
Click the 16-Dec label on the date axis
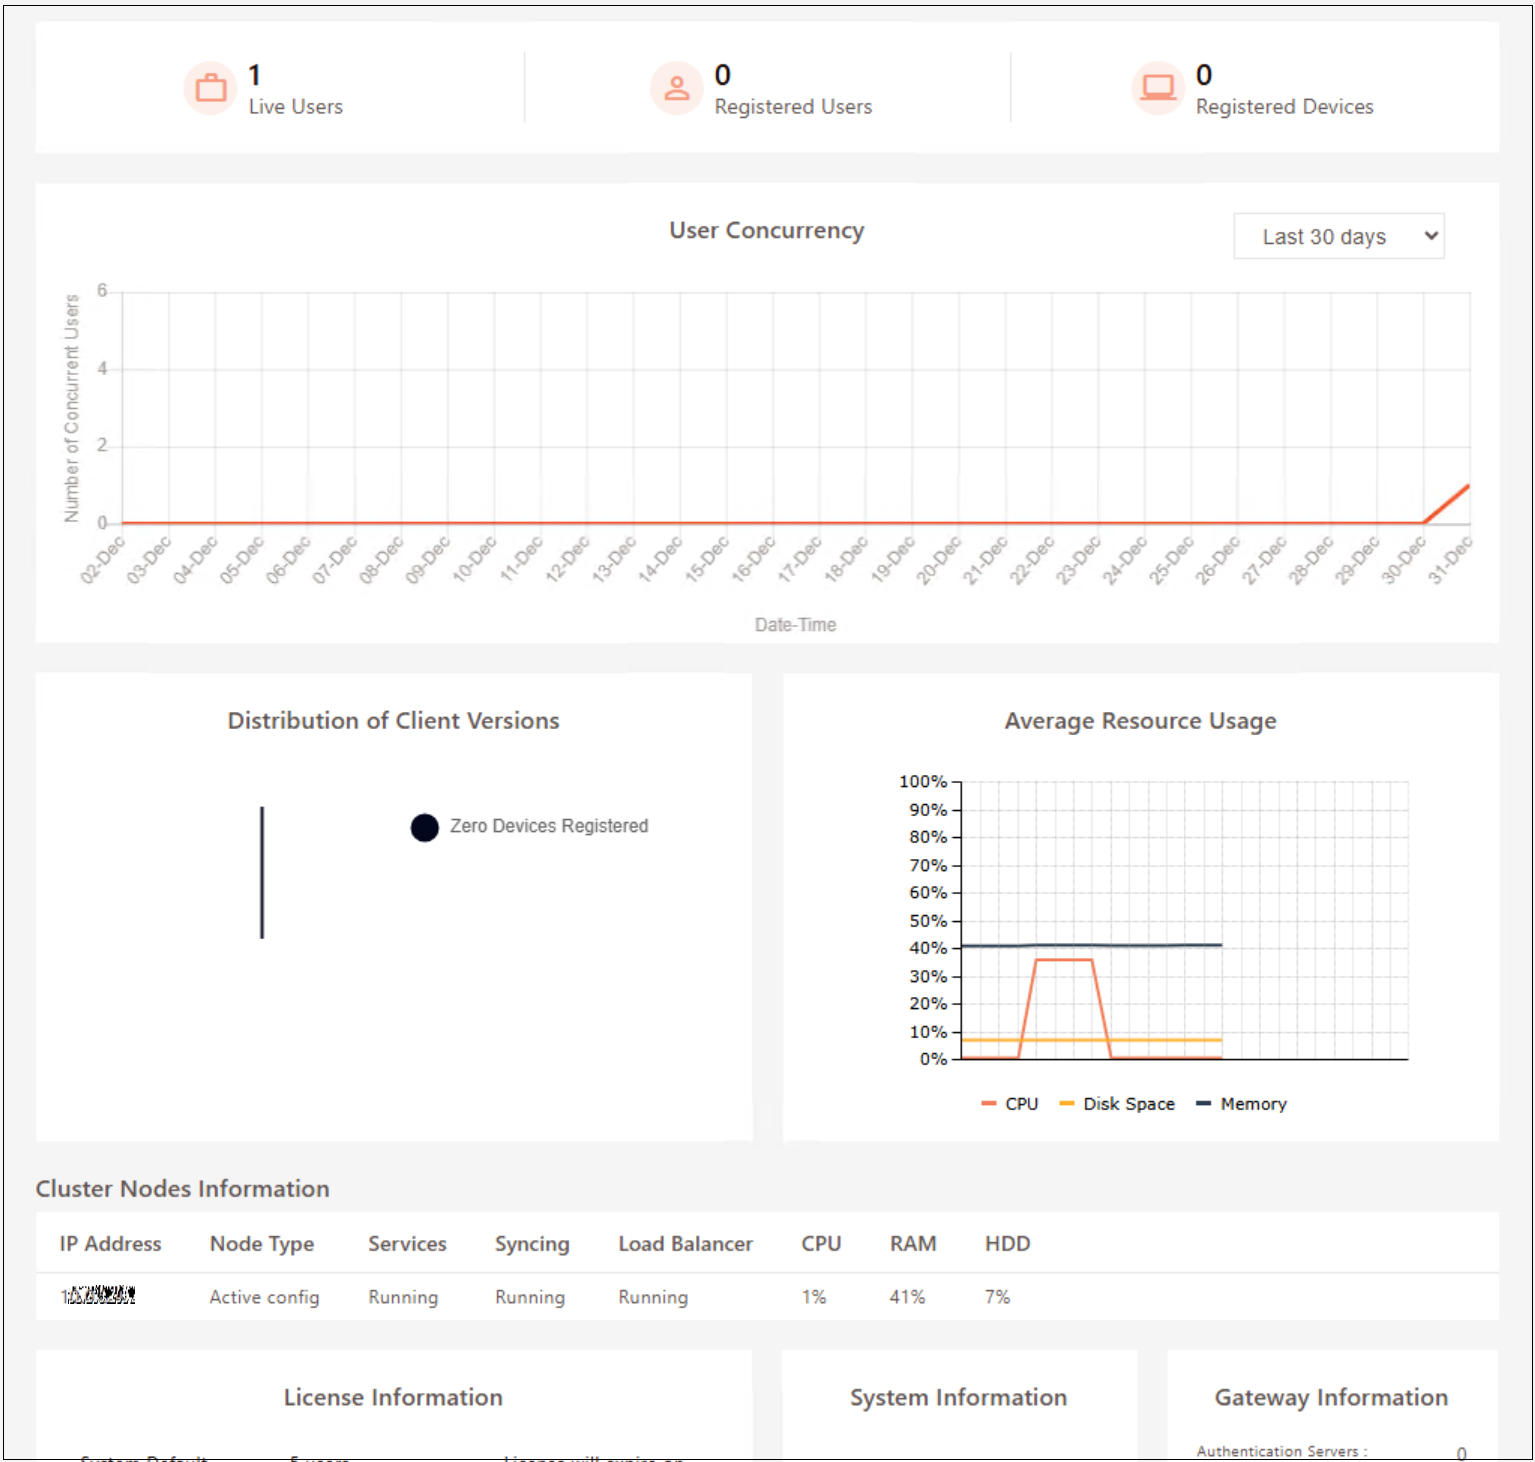[x=753, y=561]
